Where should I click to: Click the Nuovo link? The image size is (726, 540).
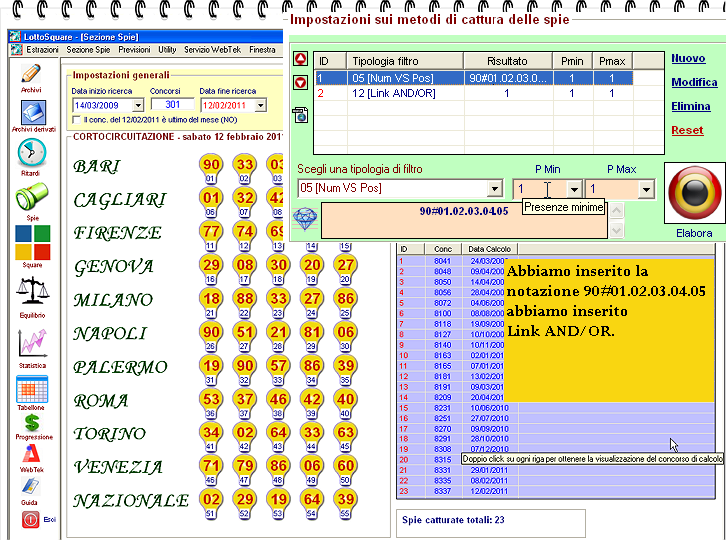688,59
